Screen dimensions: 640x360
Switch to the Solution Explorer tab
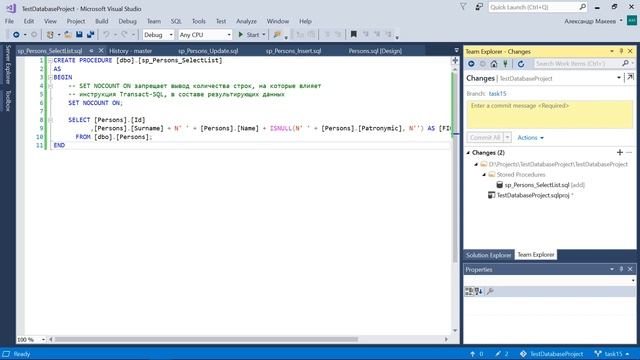pyautogui.click(x=489, y=255)
